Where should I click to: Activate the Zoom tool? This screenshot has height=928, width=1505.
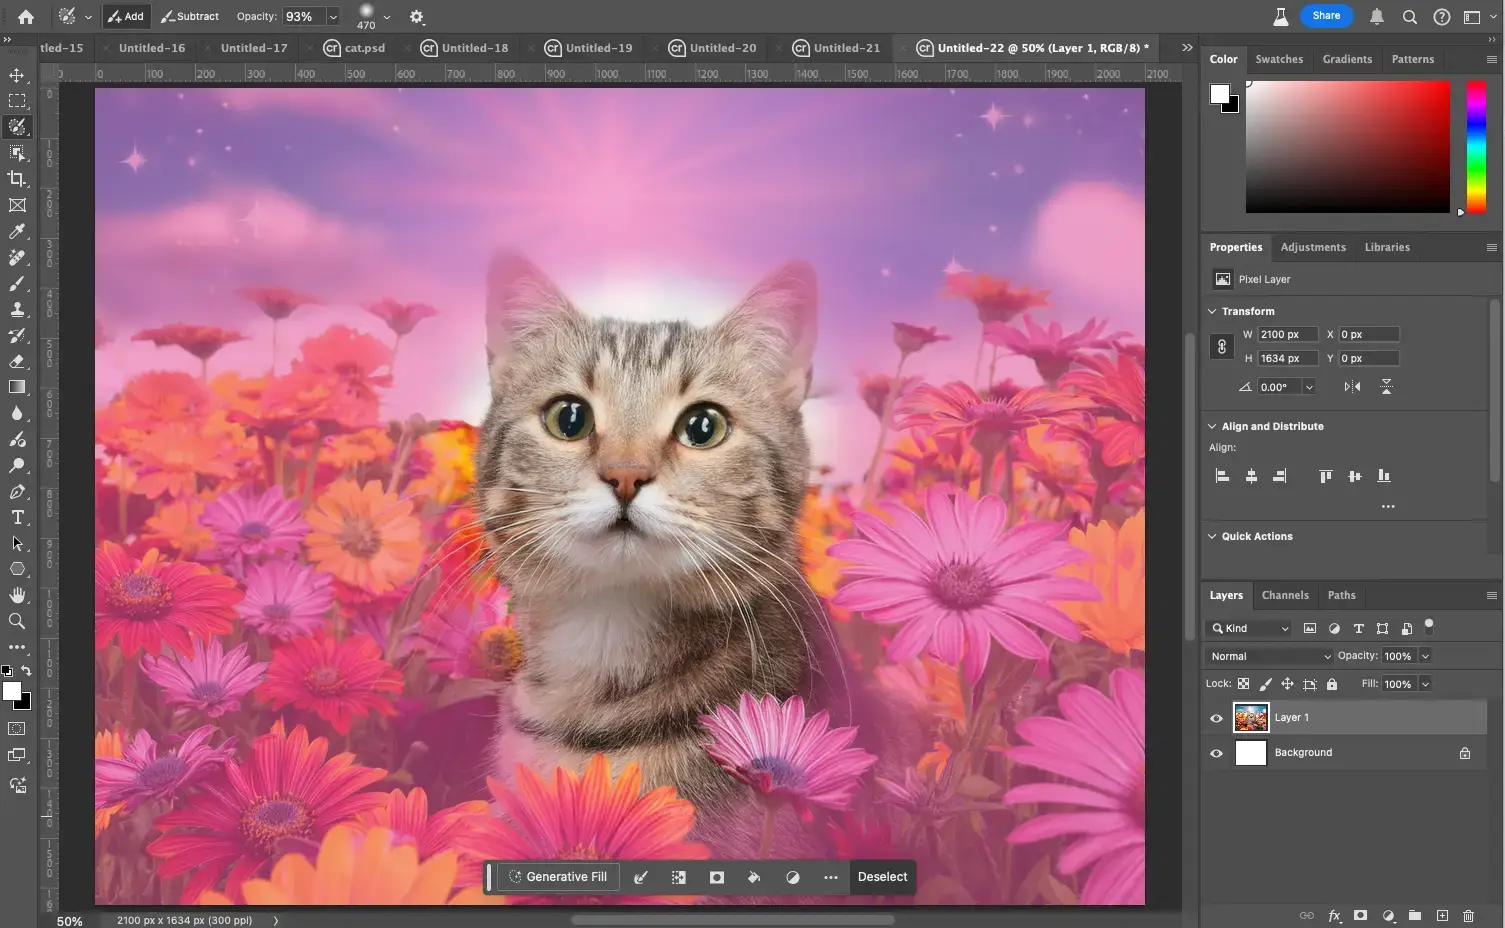(17, 621)
